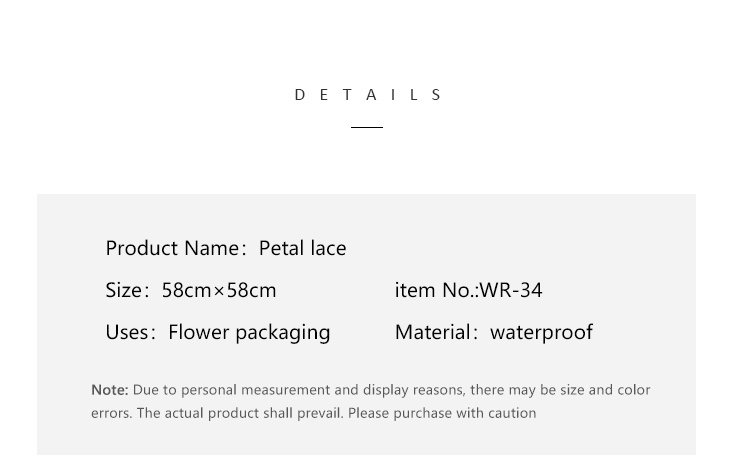Click the Uses label
This screenshot has width=732, height=472.
click(x=130, y=332)
